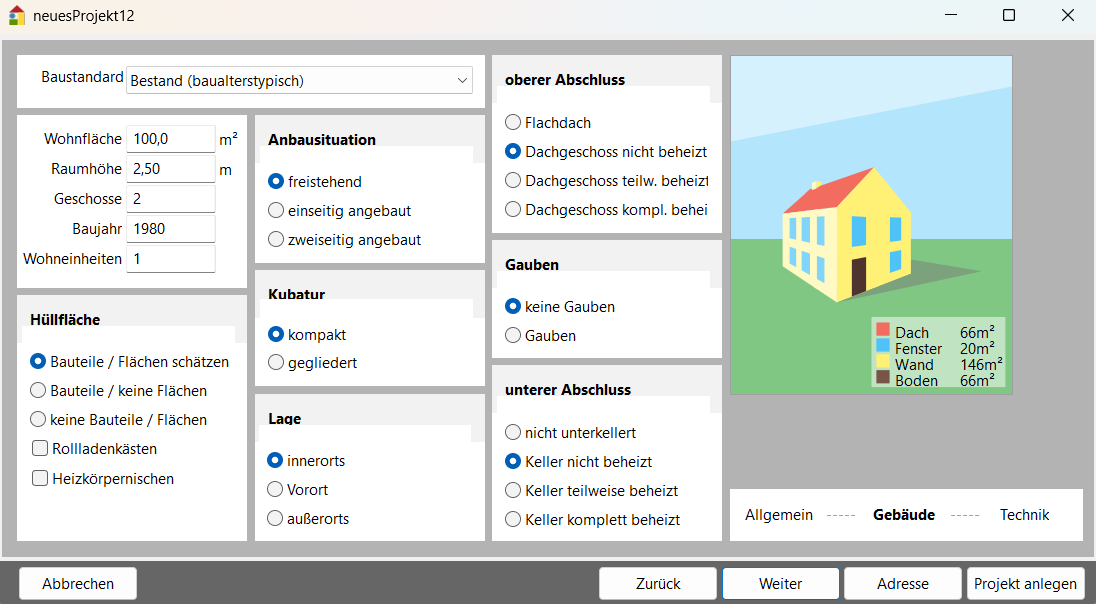The width and height of the screenshot is (1096, 604).
Task: Click the Wohnfläche input field
Action: coord(171,139)
